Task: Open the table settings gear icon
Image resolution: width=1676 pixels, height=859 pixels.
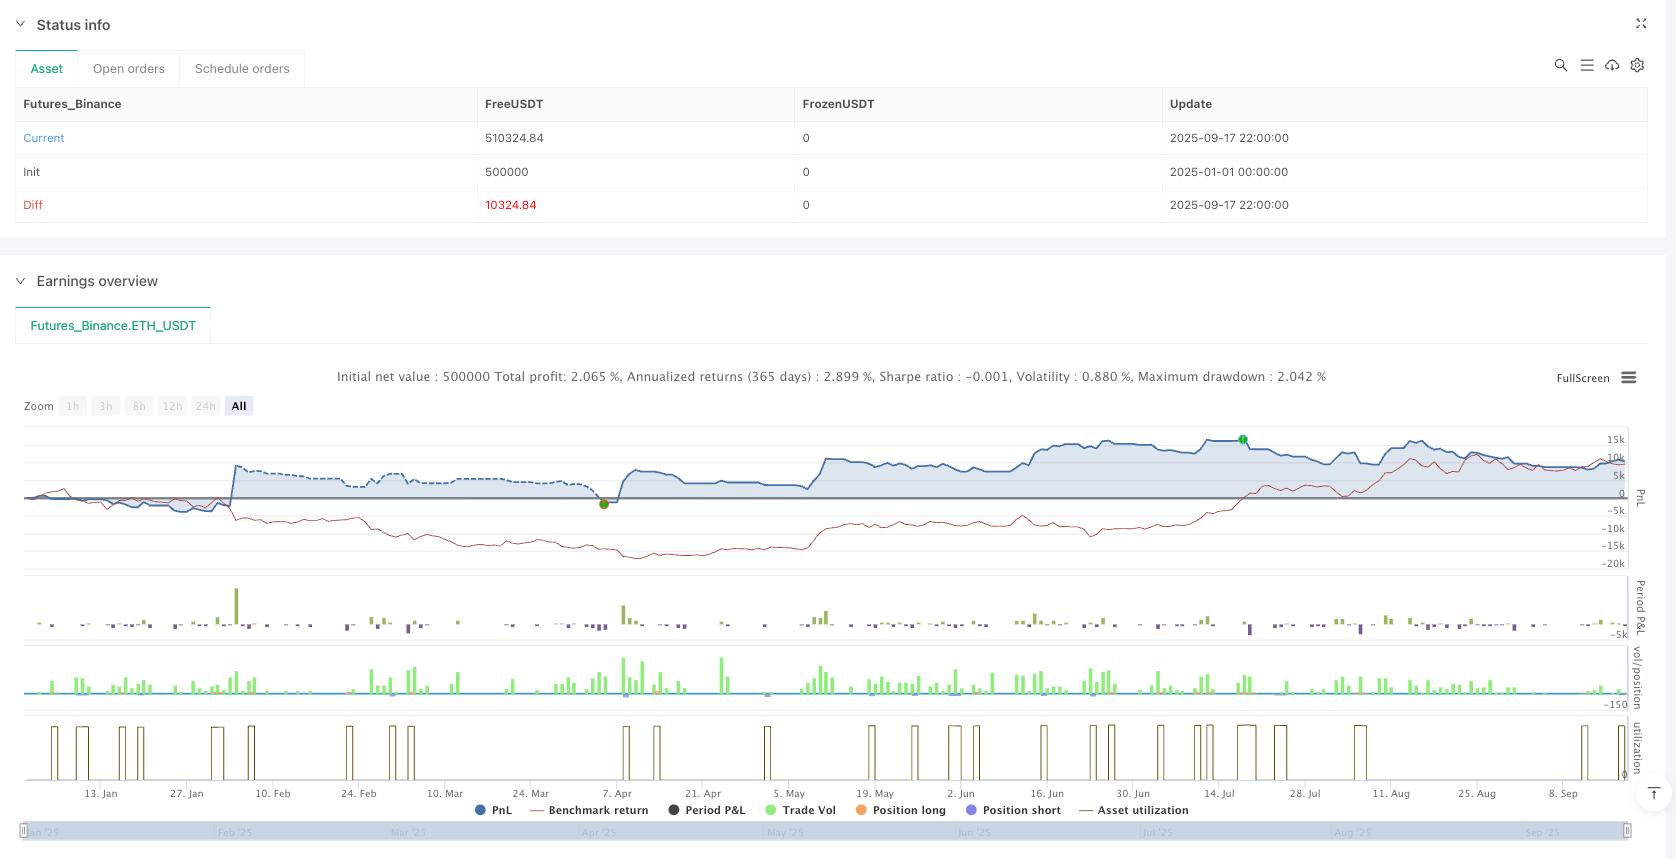Action: pyautogui.click(x=1637, y=65)
